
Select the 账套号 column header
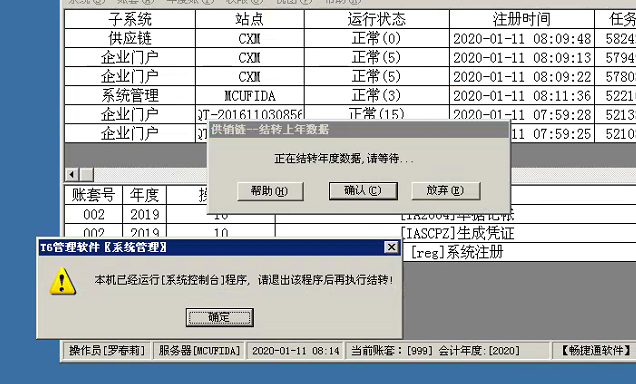pos(93,195)
